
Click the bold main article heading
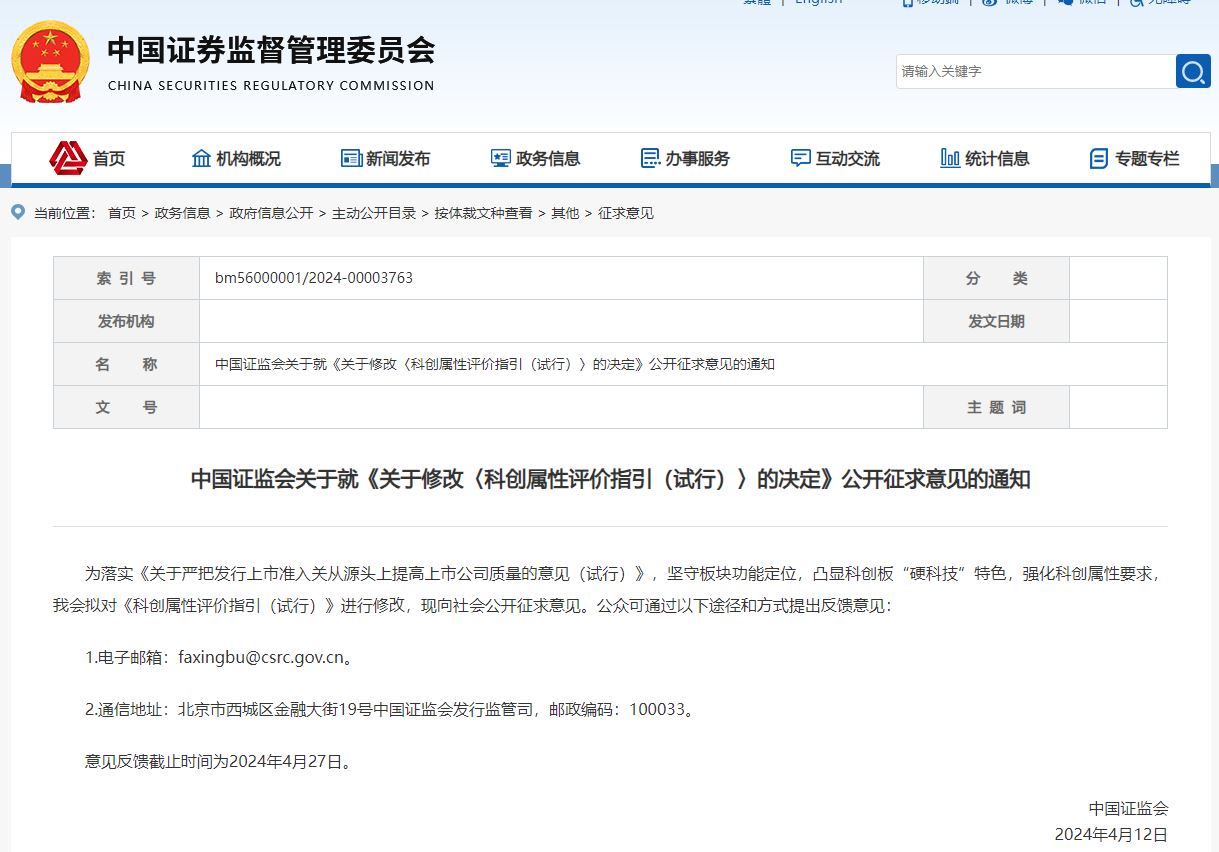(610, 479)
